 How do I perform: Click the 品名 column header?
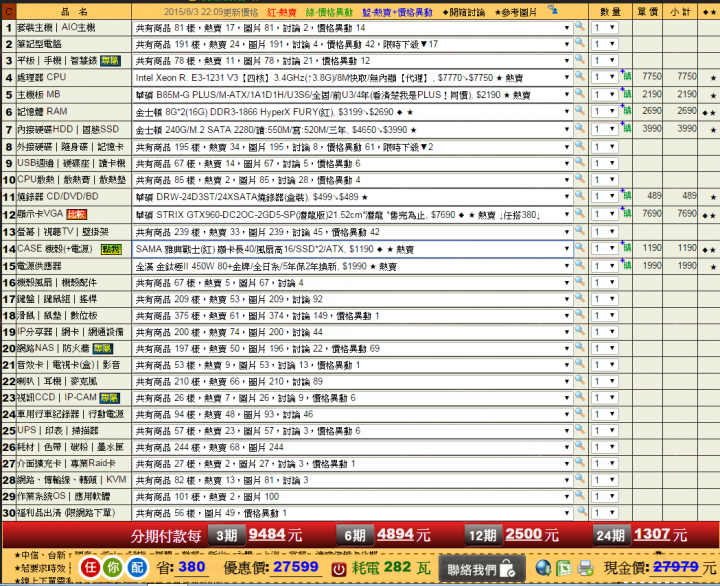pyautogui.click(x=74, y=12)
